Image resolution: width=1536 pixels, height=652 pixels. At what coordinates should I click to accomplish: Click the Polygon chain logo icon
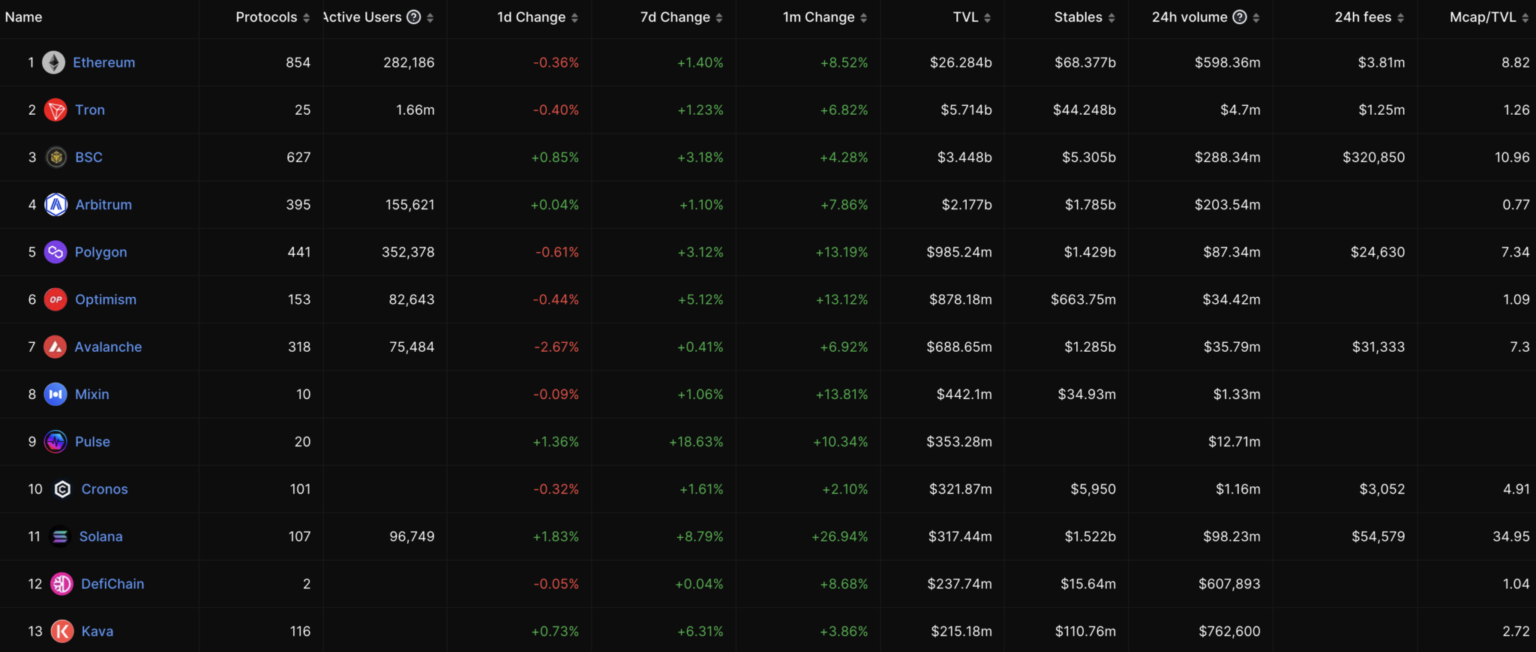[56, 252]
